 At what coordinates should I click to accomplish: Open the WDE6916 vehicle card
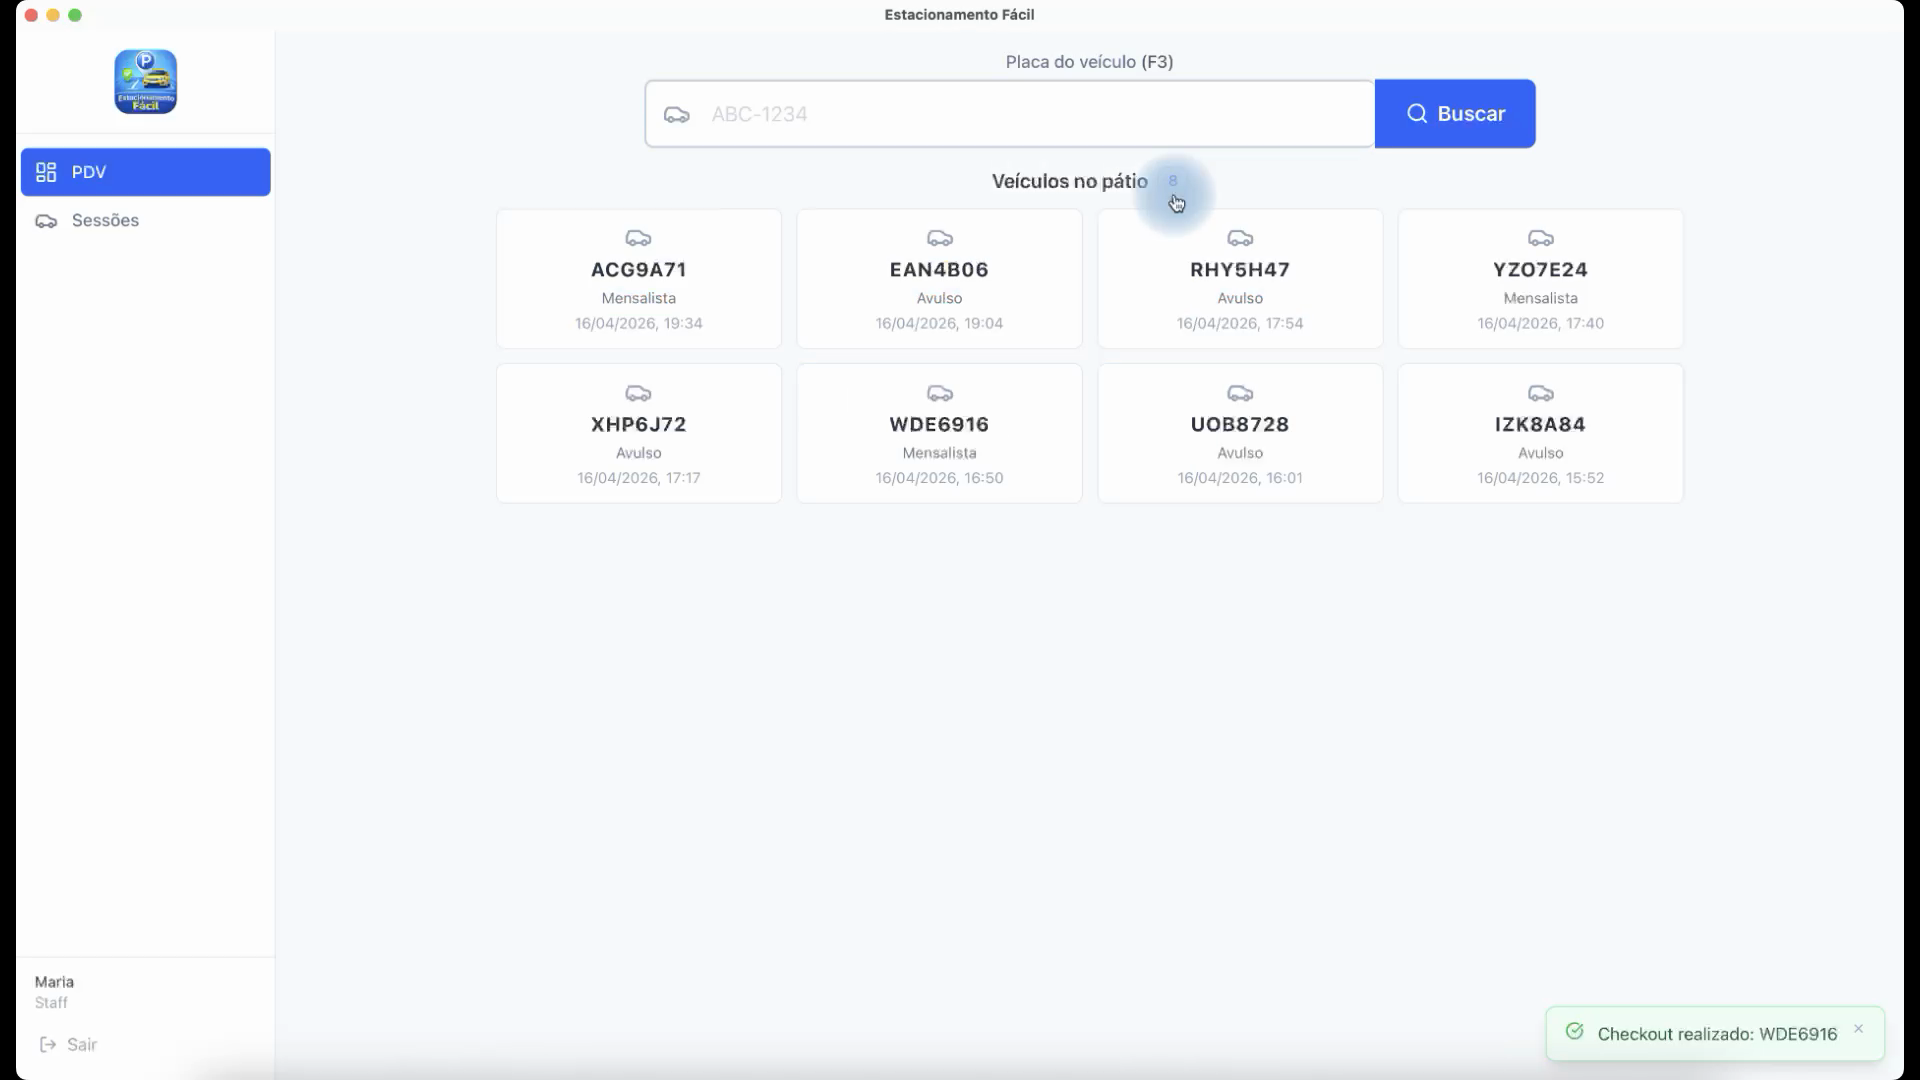pyautogui.click(x=939, y=433)
